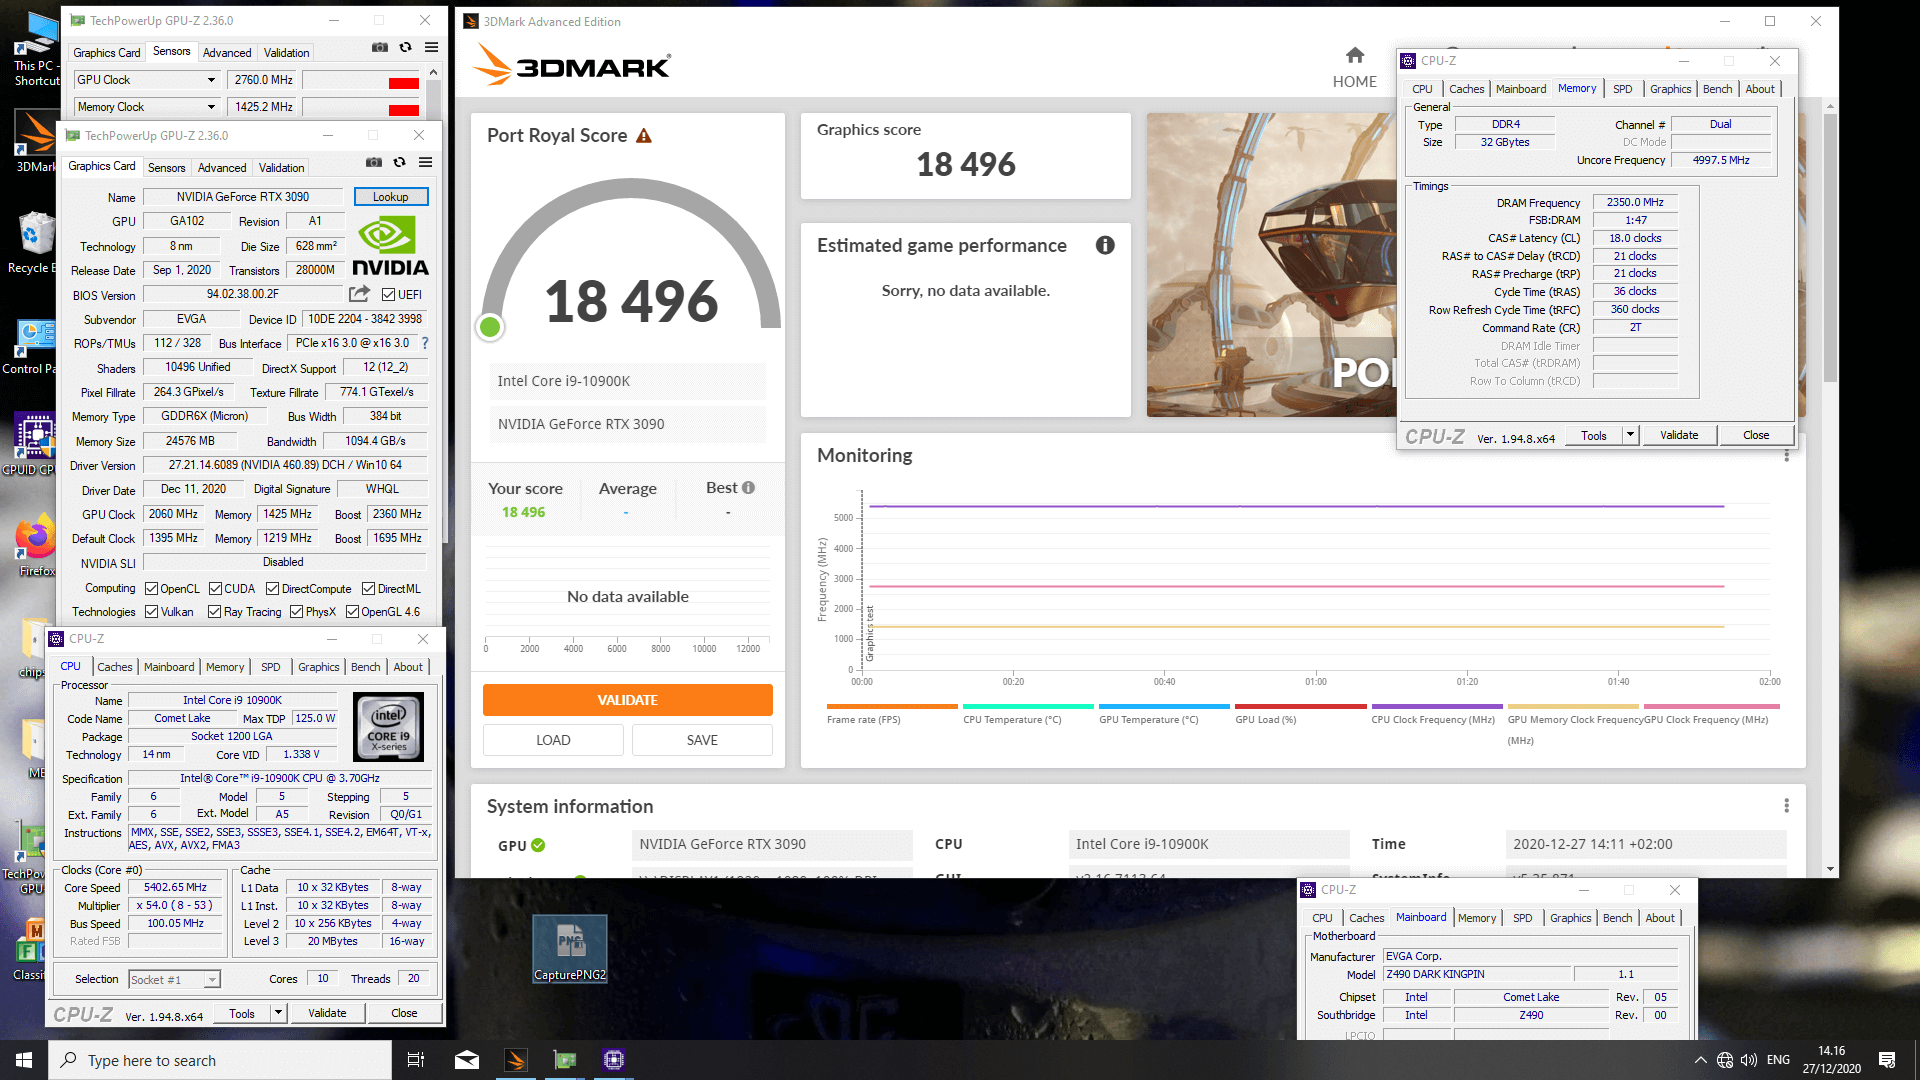
Task: Expand the GPU Clock sensor dropdown
Action: 211,80
